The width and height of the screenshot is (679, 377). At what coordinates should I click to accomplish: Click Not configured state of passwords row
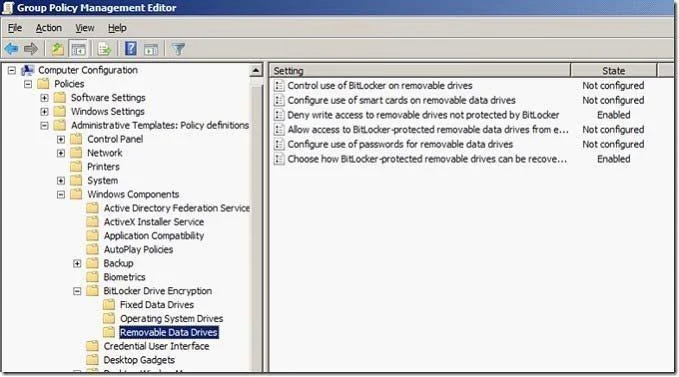pyautogui.click(x=613, y=145)
